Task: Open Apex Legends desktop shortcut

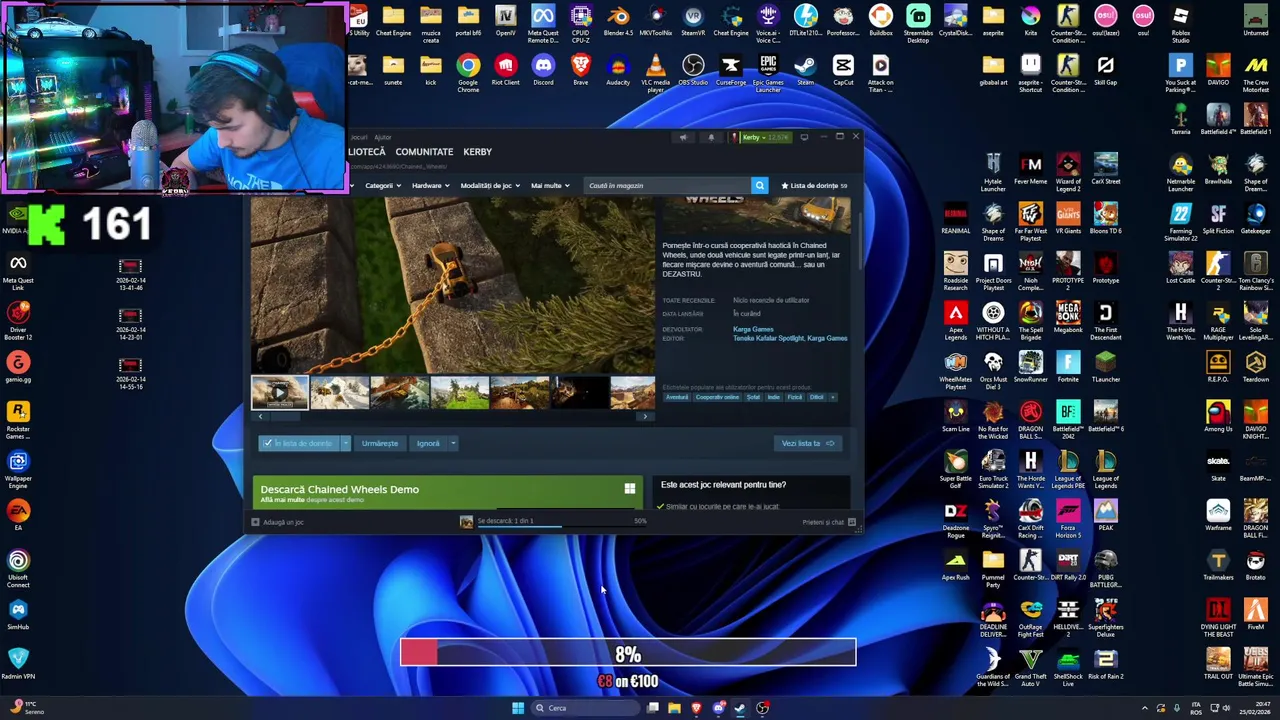Action: pyautogui.click(x=956, y=321)
